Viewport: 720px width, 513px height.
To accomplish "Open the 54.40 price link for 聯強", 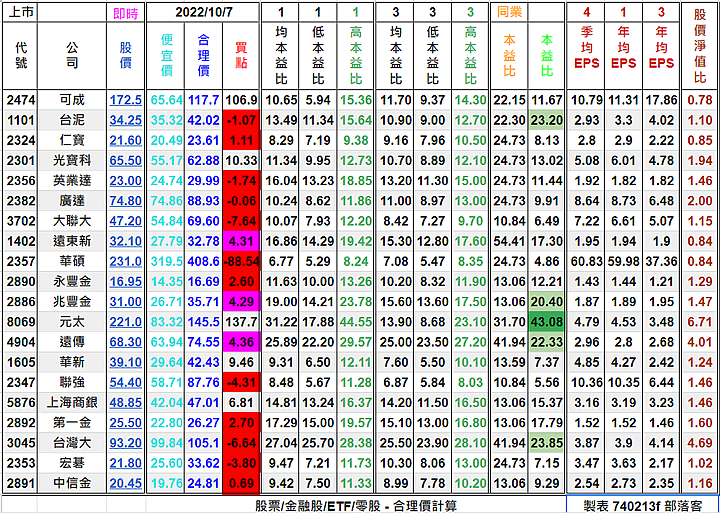I will 125,383.
